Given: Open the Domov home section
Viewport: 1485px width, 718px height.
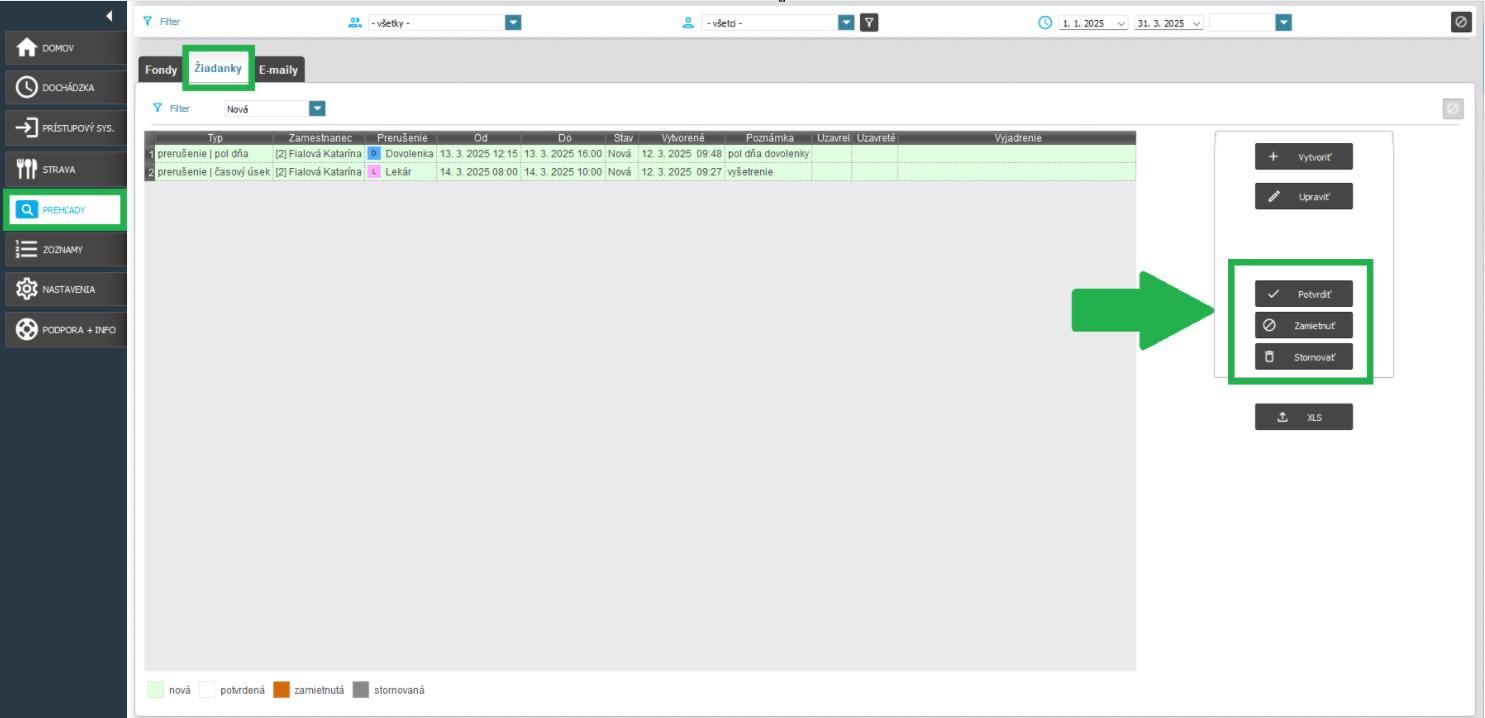Looking at the screenshot, I should tap(64, 49).
